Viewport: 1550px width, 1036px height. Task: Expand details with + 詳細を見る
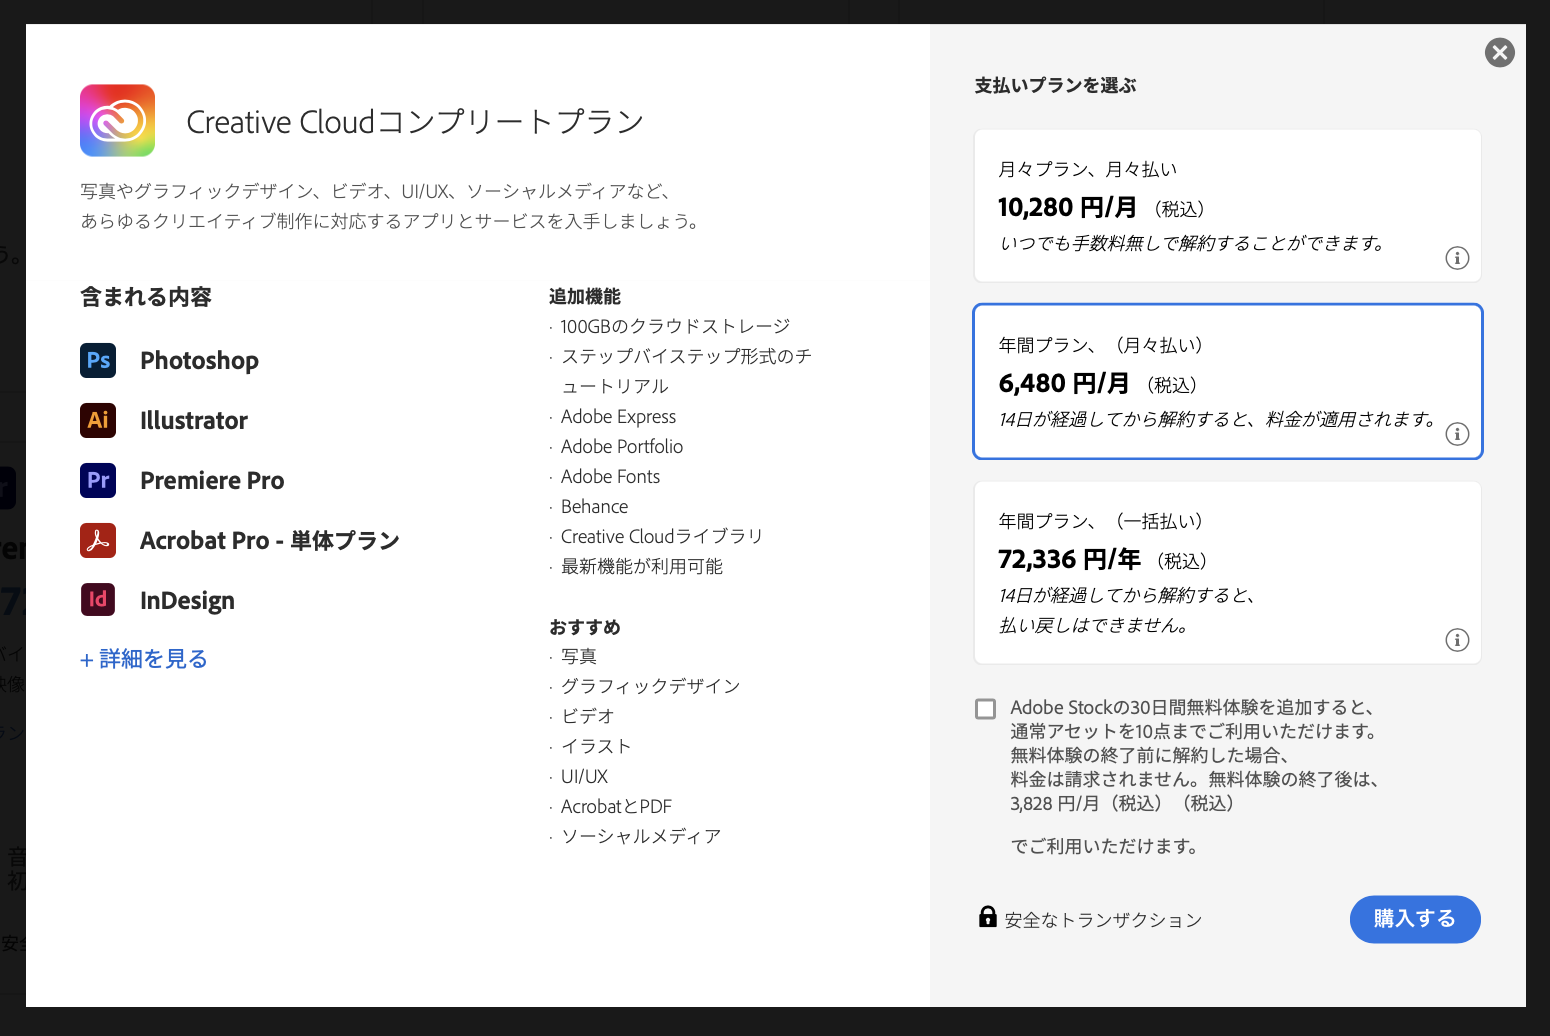point(144,659)
